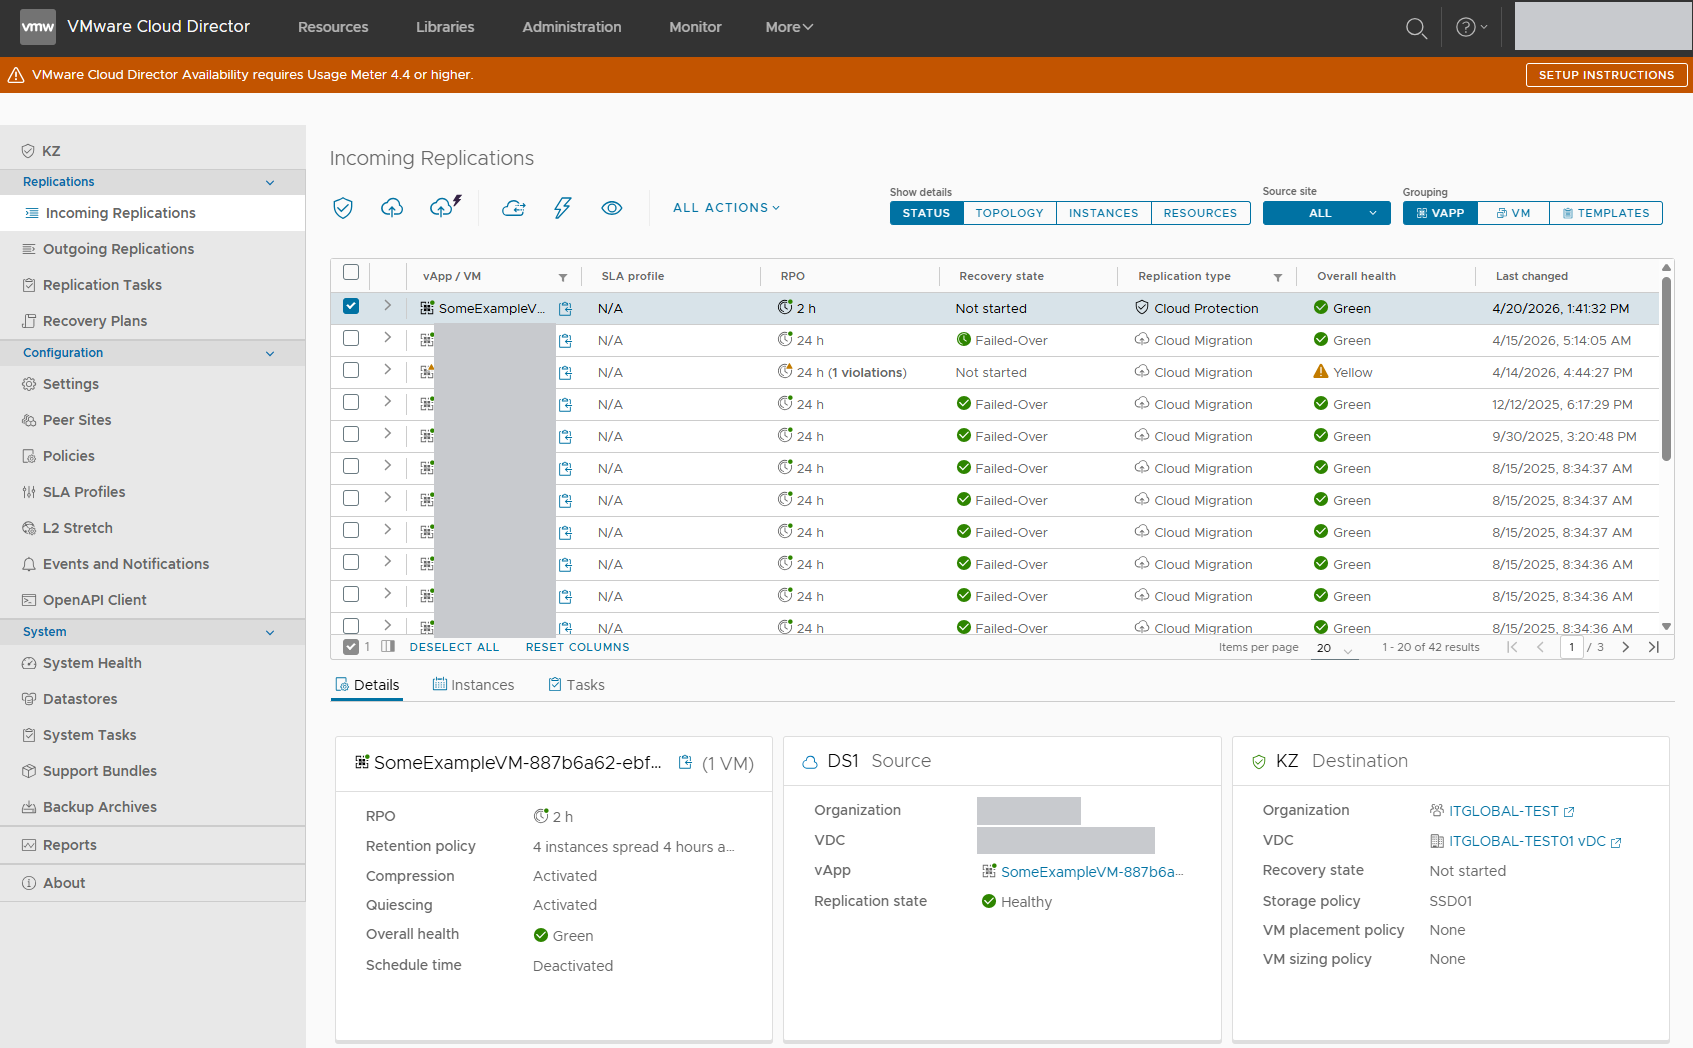Image resolution: width=1693 pixels, height=1048 pixels.
Task: Open the help question mark menu
Action: coord(1471,27)
